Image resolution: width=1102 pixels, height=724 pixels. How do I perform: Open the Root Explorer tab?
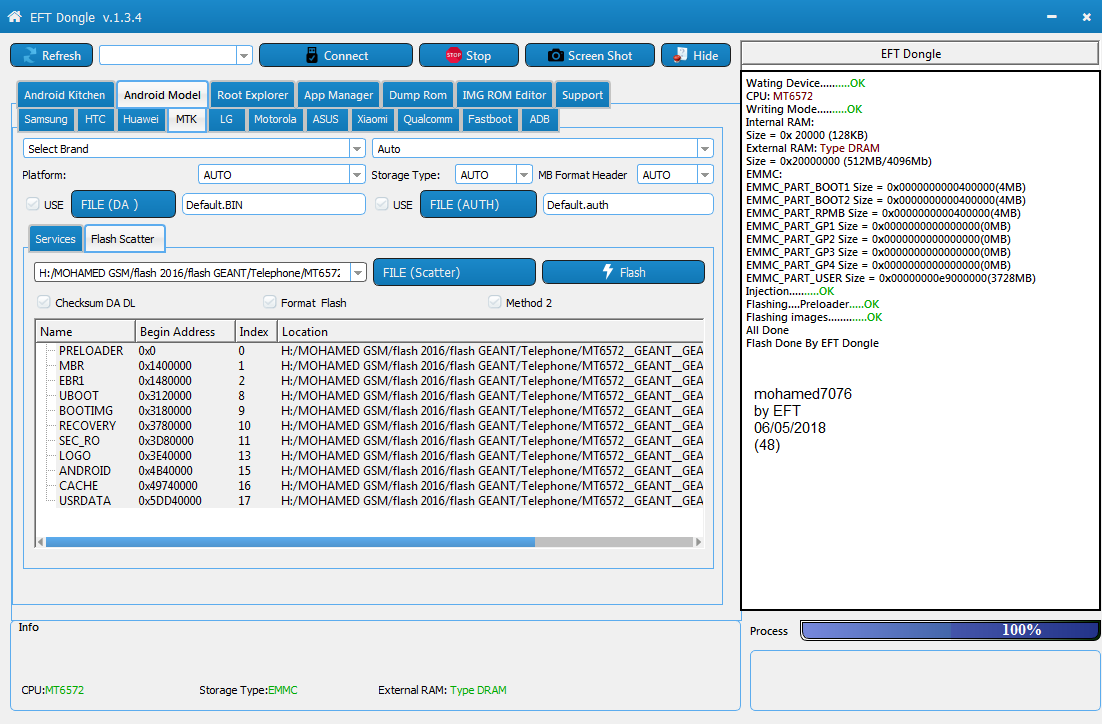252,95
